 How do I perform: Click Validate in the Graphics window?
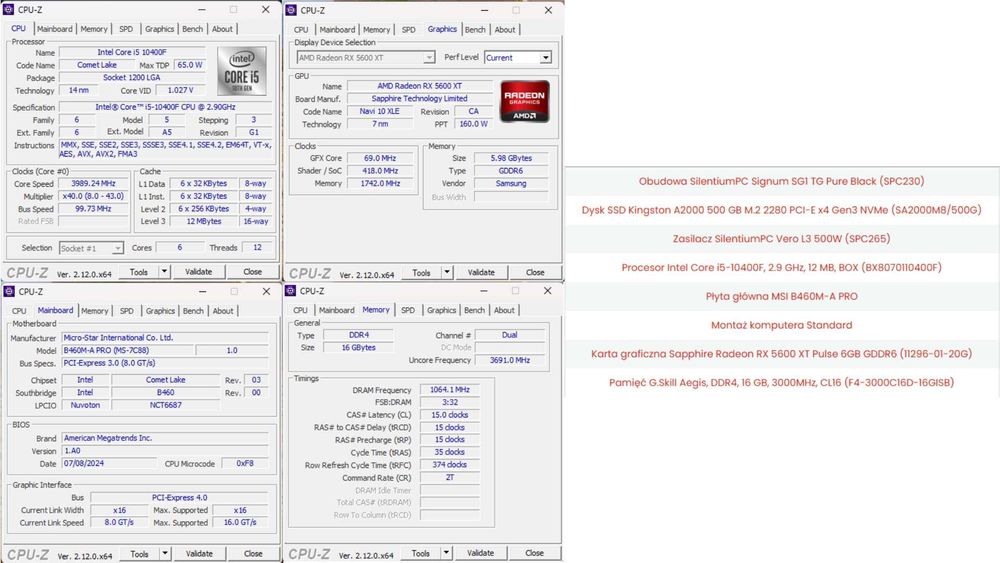point(481,272)
